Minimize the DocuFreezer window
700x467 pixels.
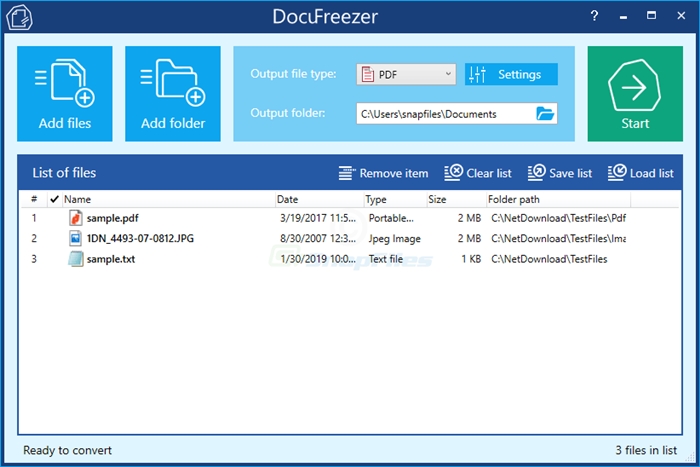623,17
